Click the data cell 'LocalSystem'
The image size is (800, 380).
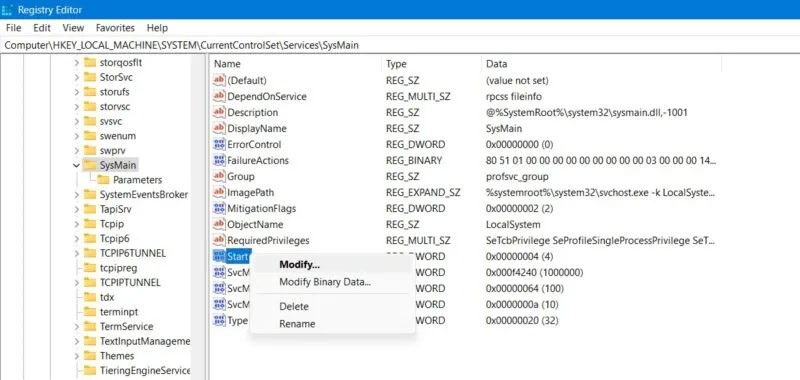point(513,224)
